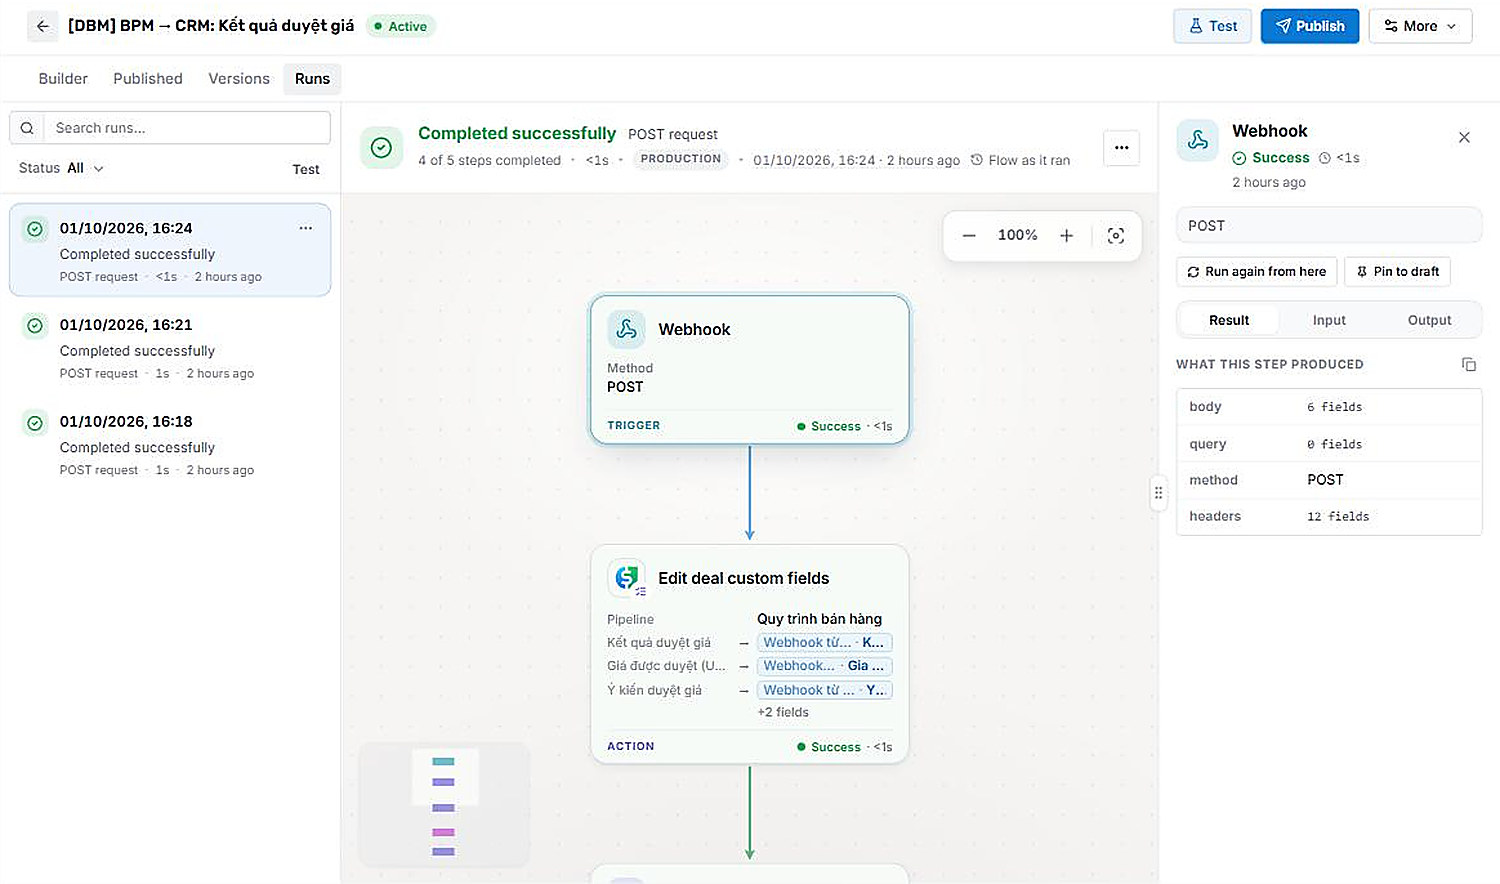
Task: Click the fit-to-view focus icon
Action: coord(1116,236)
